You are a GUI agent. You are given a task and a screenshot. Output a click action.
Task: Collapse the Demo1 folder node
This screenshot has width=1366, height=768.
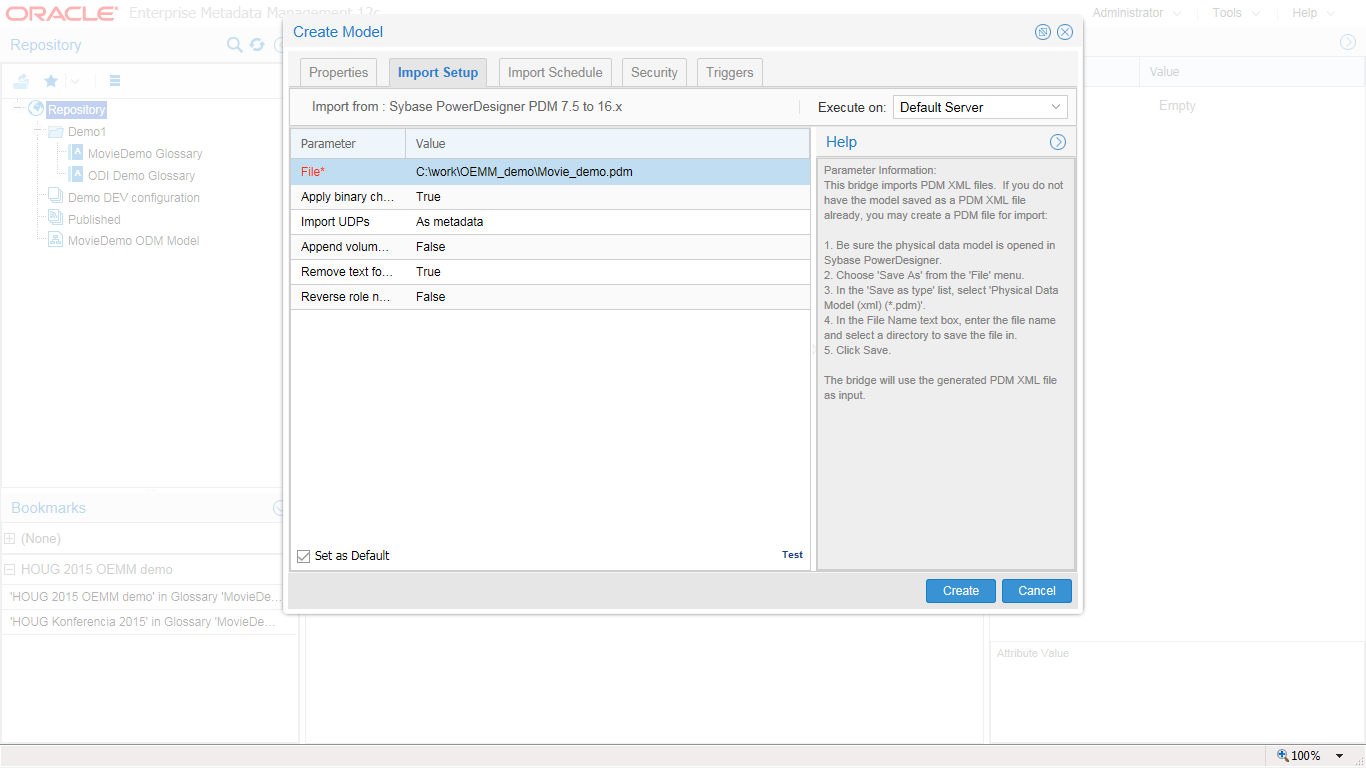(x=38, y=131)
